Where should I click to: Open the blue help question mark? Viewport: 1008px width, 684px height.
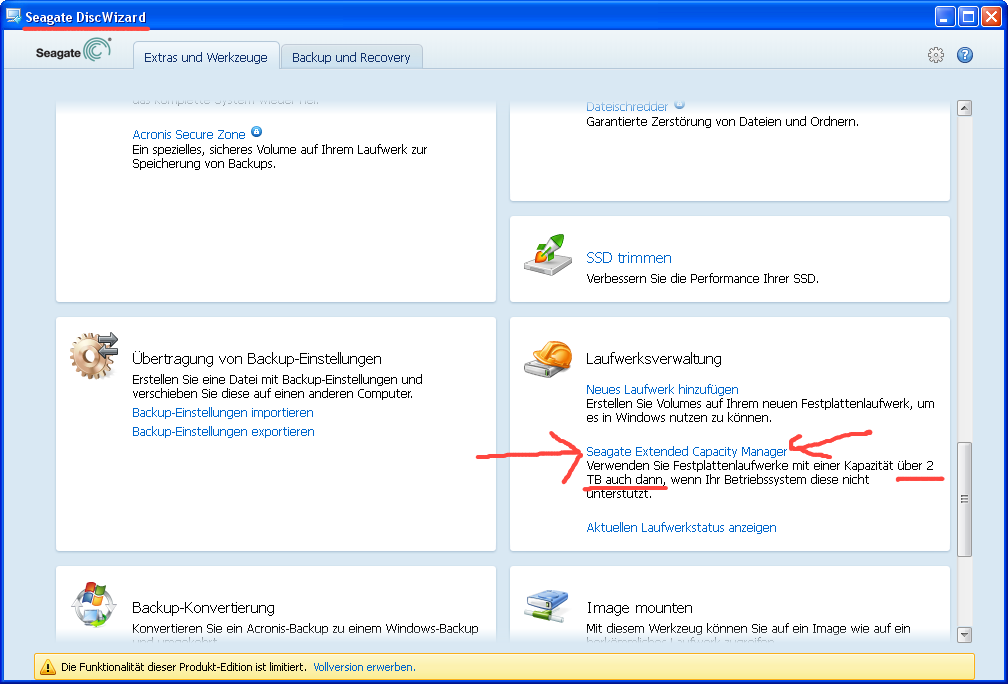click(x=964, y=55)
